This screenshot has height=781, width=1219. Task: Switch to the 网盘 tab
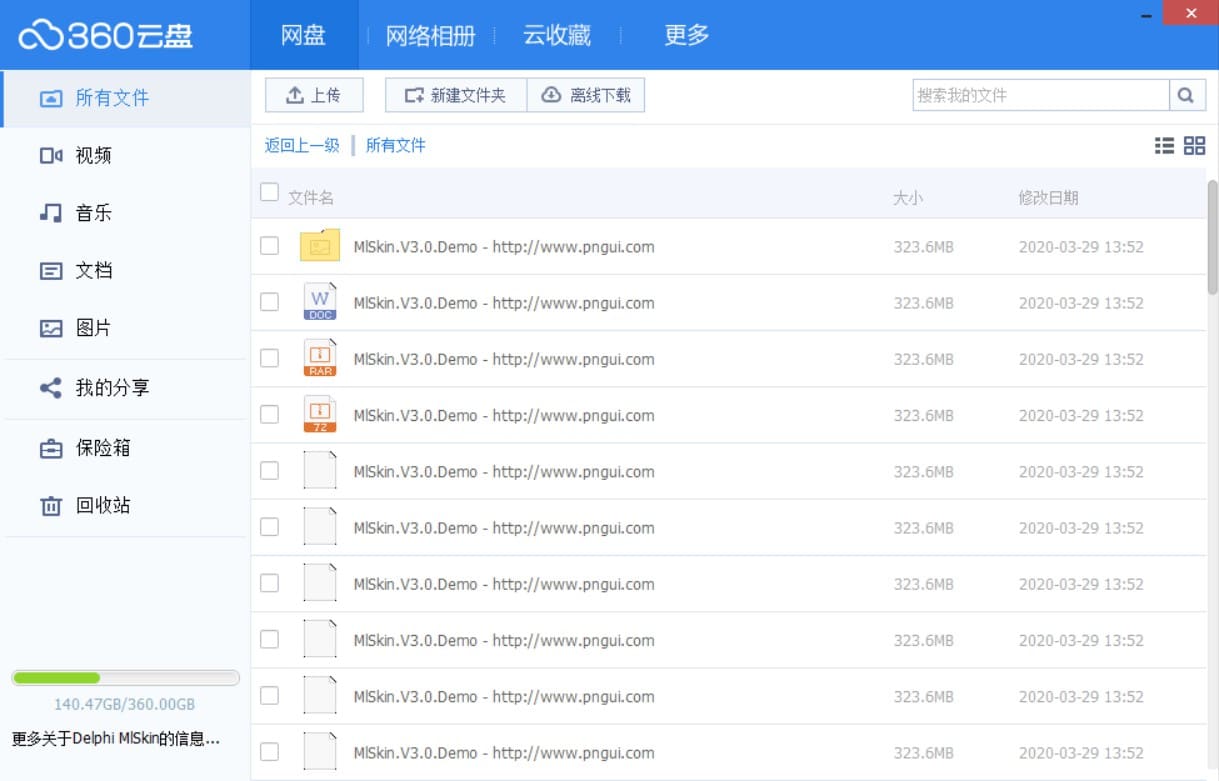click(303, 35)
